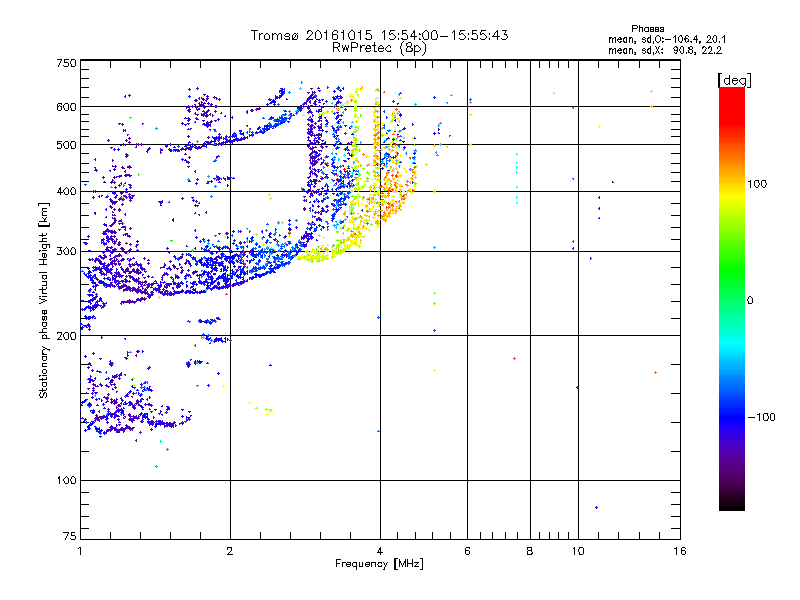The height and width of the screenshot is (600, 800).
Task: Click the y-axis tick label '200'
Action: coord(67,336)
